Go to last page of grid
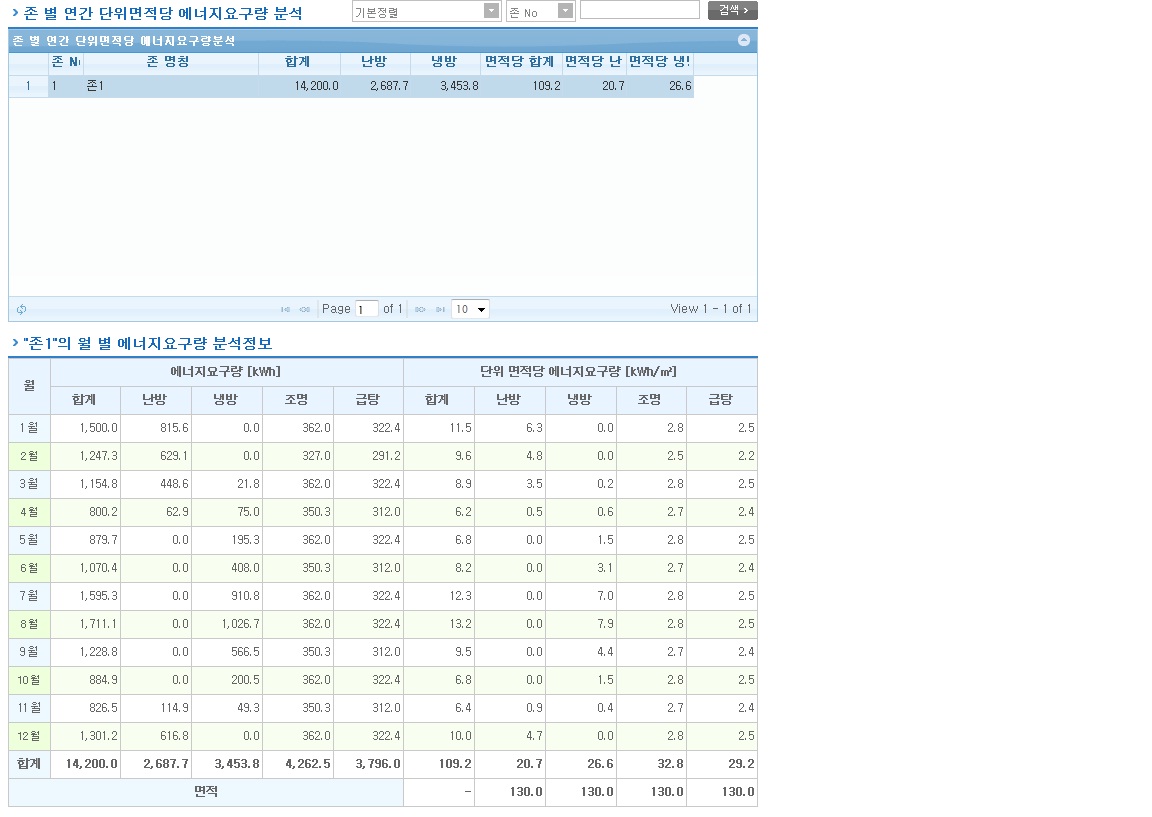1152x817 pixels. (x=439, y=310)
